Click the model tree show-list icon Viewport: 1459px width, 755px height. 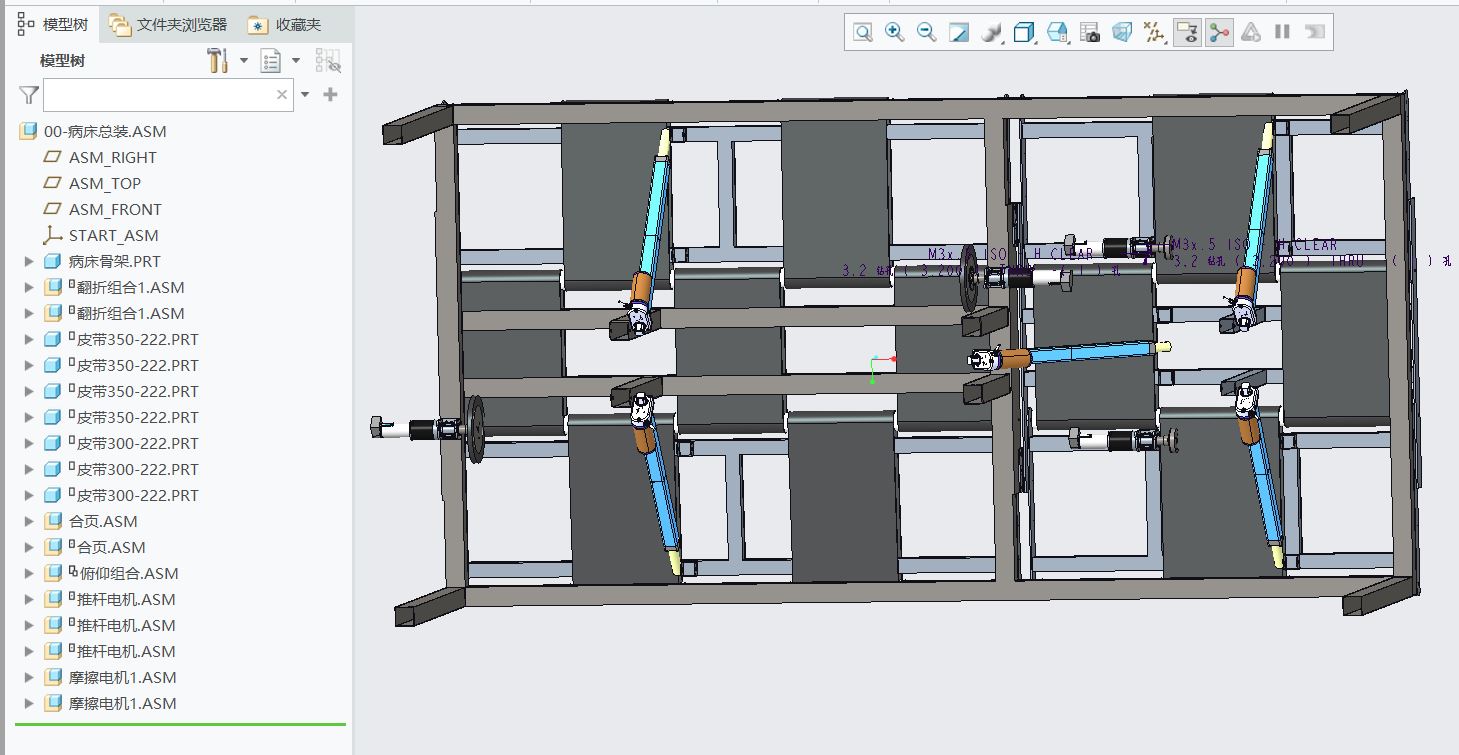pyautogui.click(x=270, y=61)
